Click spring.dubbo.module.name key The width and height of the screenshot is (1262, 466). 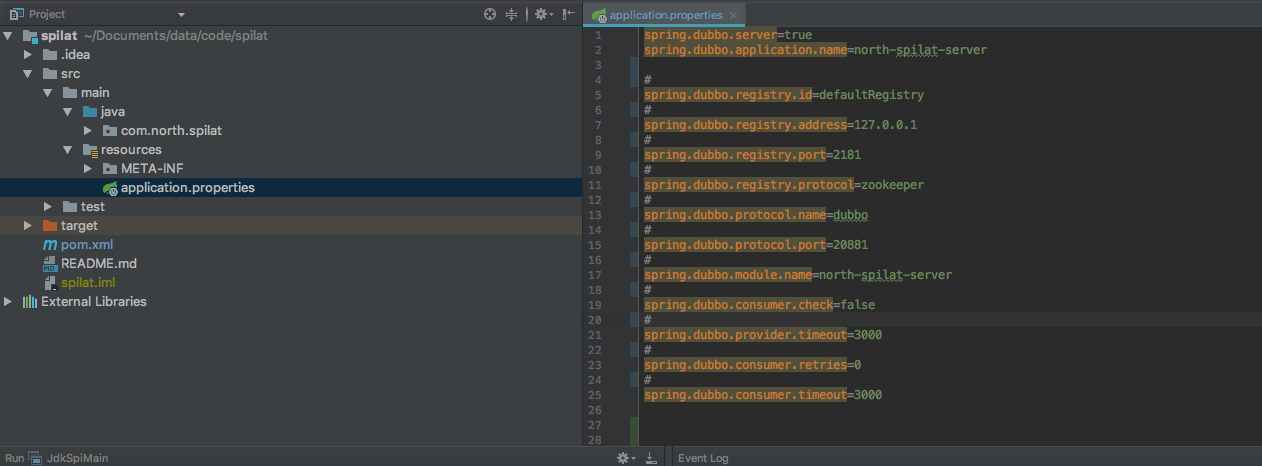click(x=728, y=275)
